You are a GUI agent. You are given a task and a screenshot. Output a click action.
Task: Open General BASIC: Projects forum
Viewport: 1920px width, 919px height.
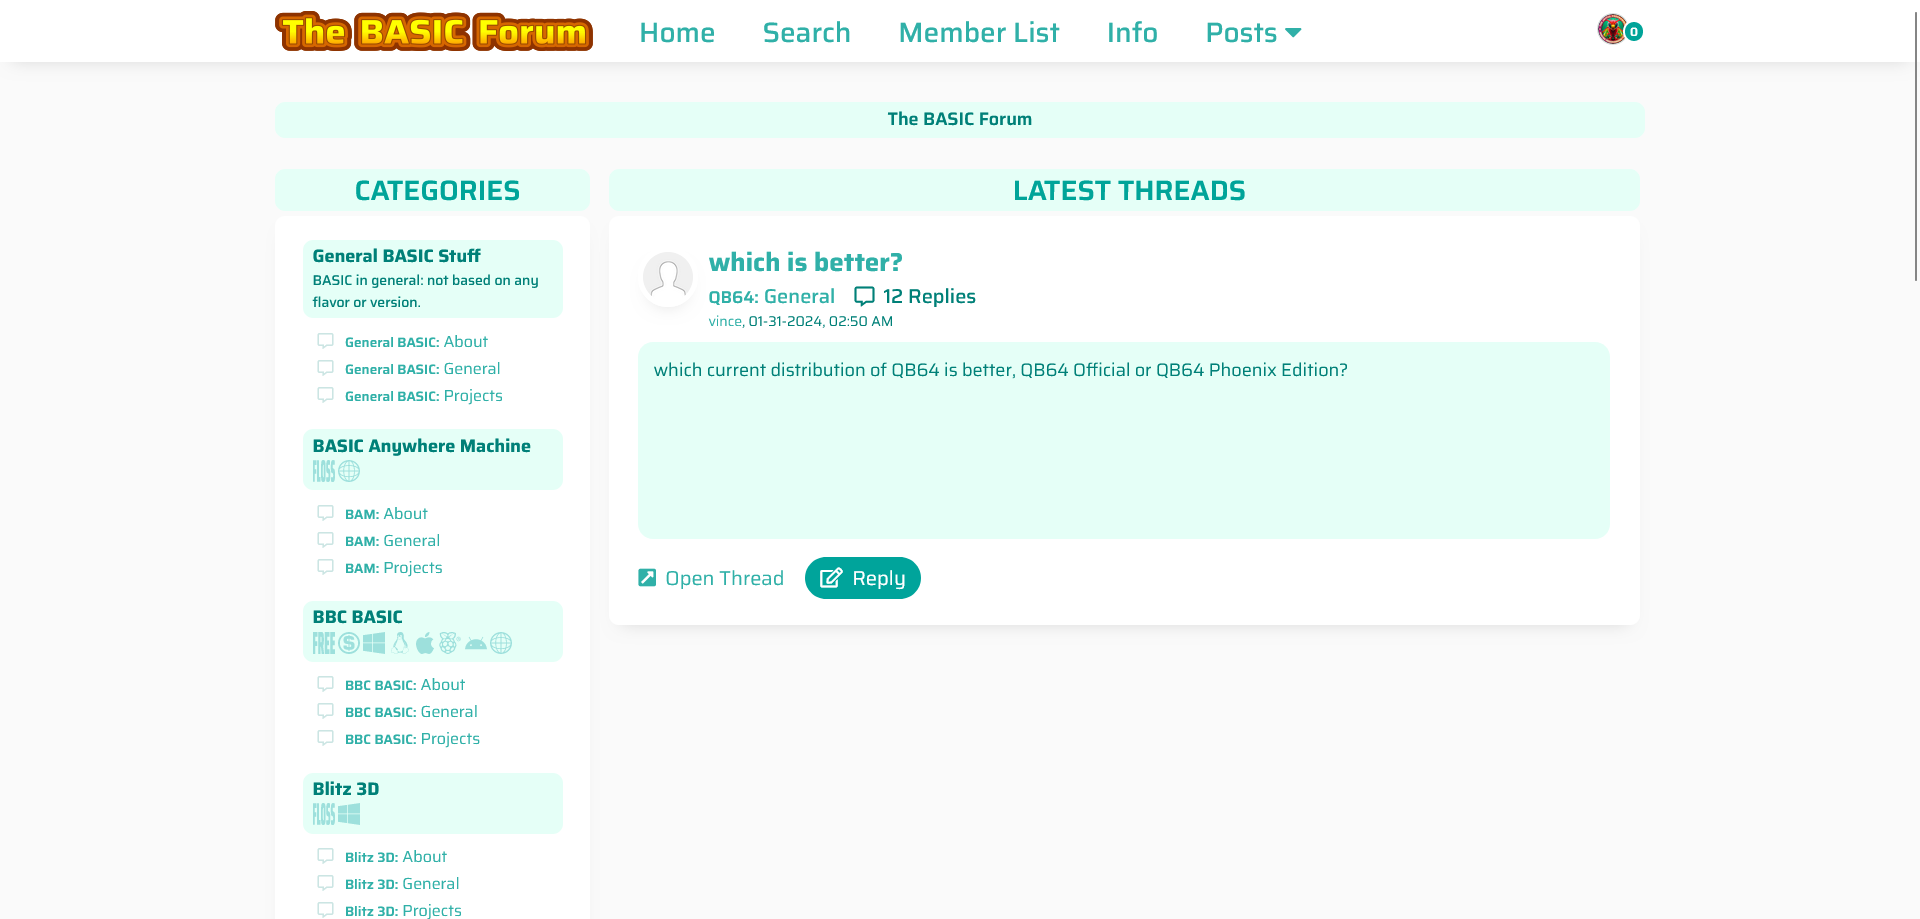(424, 396)
